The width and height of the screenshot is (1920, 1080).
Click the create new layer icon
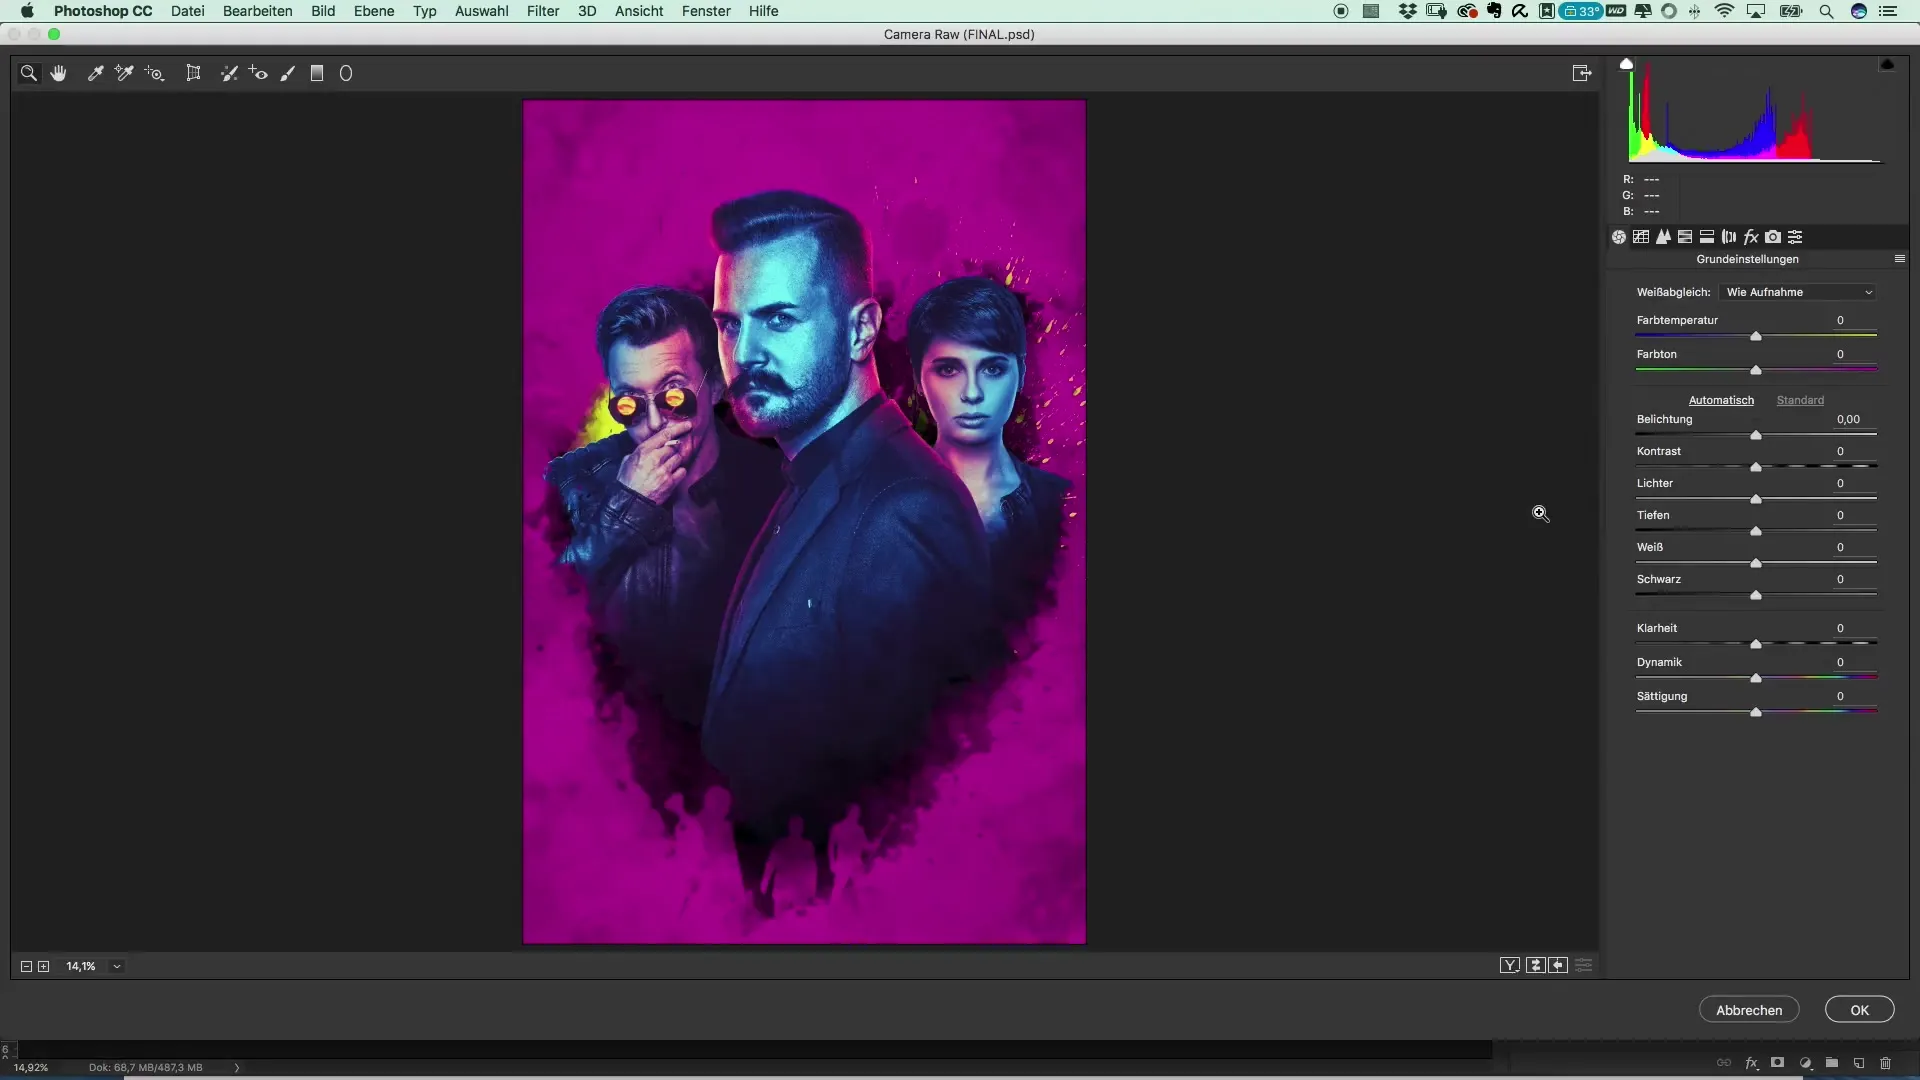tap(1859, 1063)
